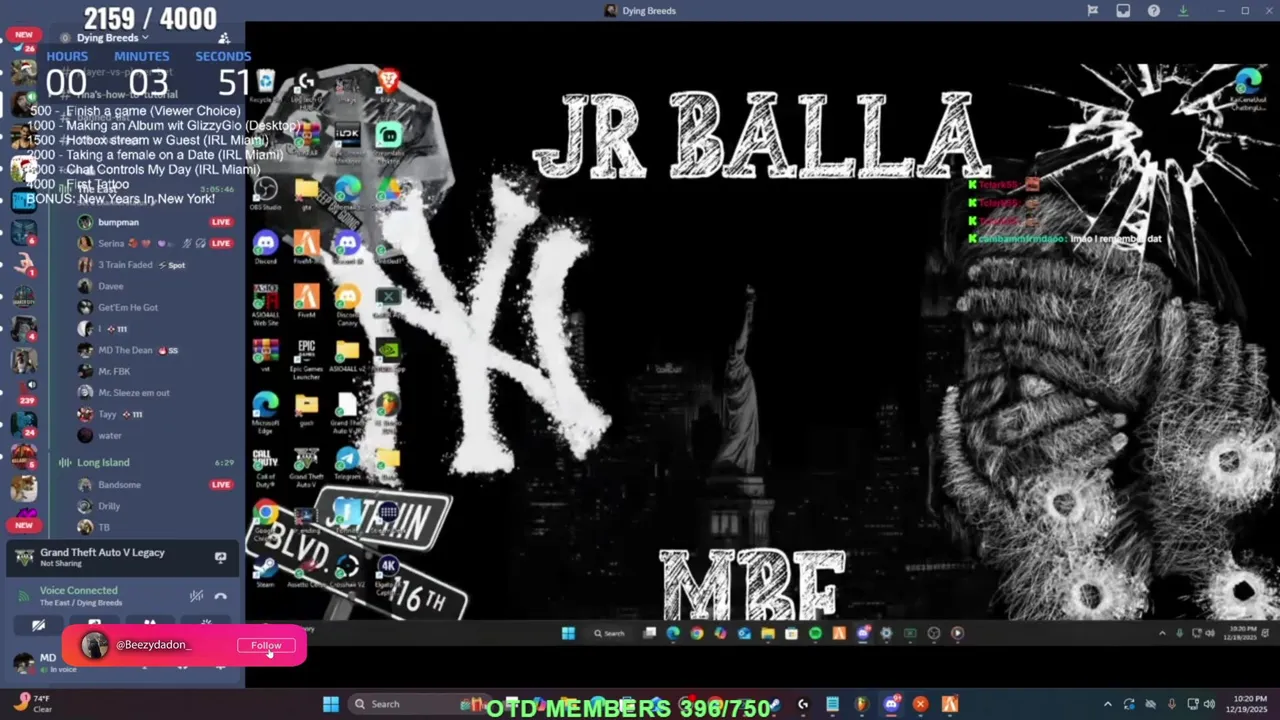1280x720 pixels.
Task: Click the Discord download update icon
Action: [x=1183, y=10]
